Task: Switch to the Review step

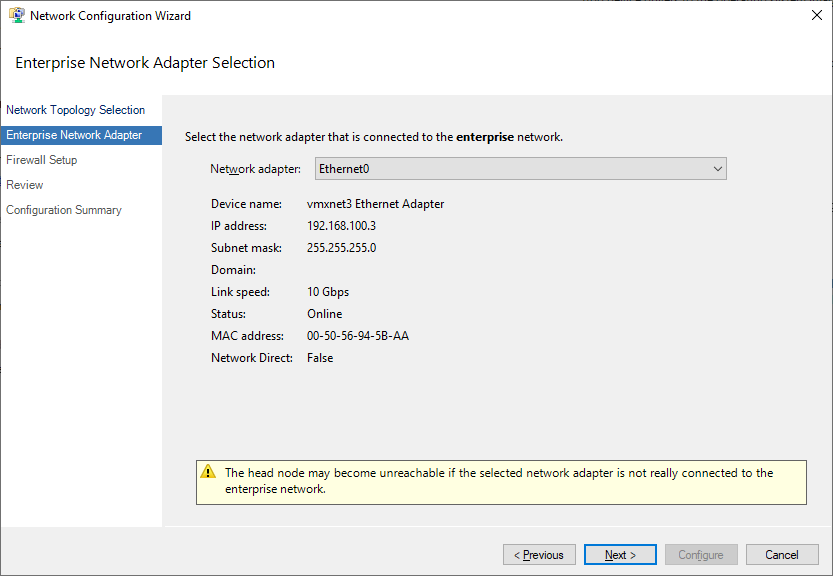Action: click(24, 184)
